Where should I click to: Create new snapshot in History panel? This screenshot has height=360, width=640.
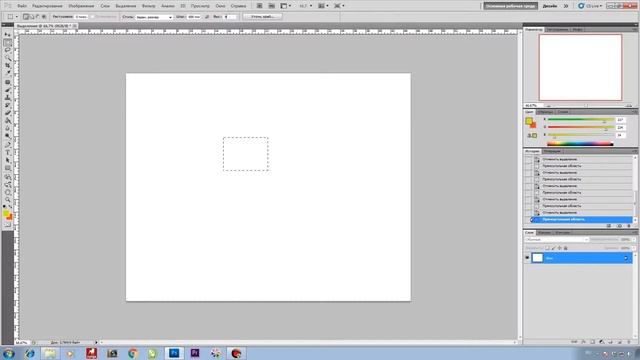(620, 226)
